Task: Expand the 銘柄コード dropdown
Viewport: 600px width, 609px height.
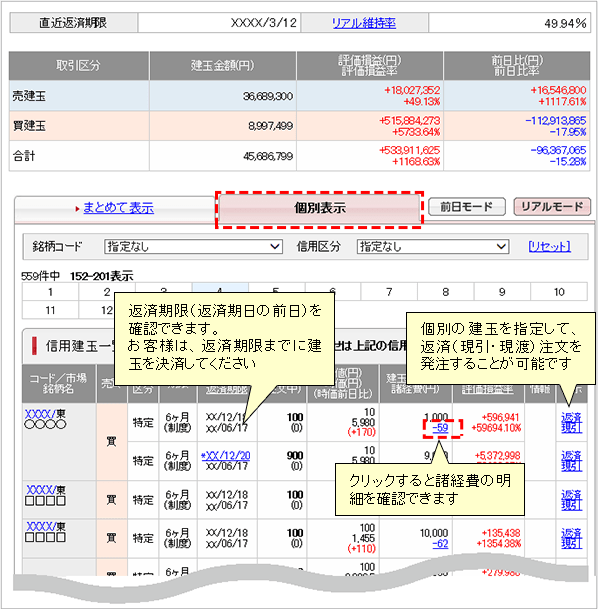Action: [x=194, y=246]
